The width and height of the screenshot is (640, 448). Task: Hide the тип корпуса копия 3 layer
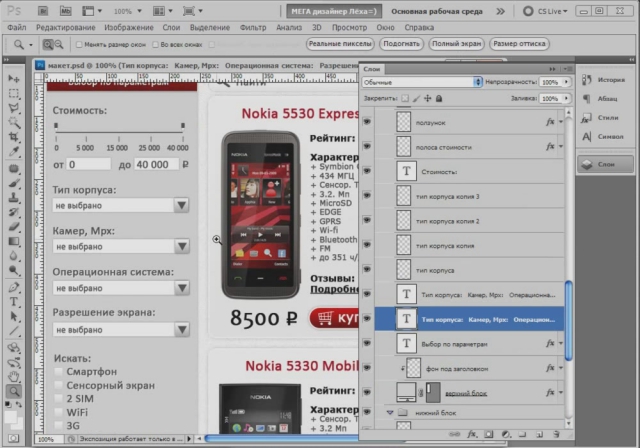coord(367,195)
